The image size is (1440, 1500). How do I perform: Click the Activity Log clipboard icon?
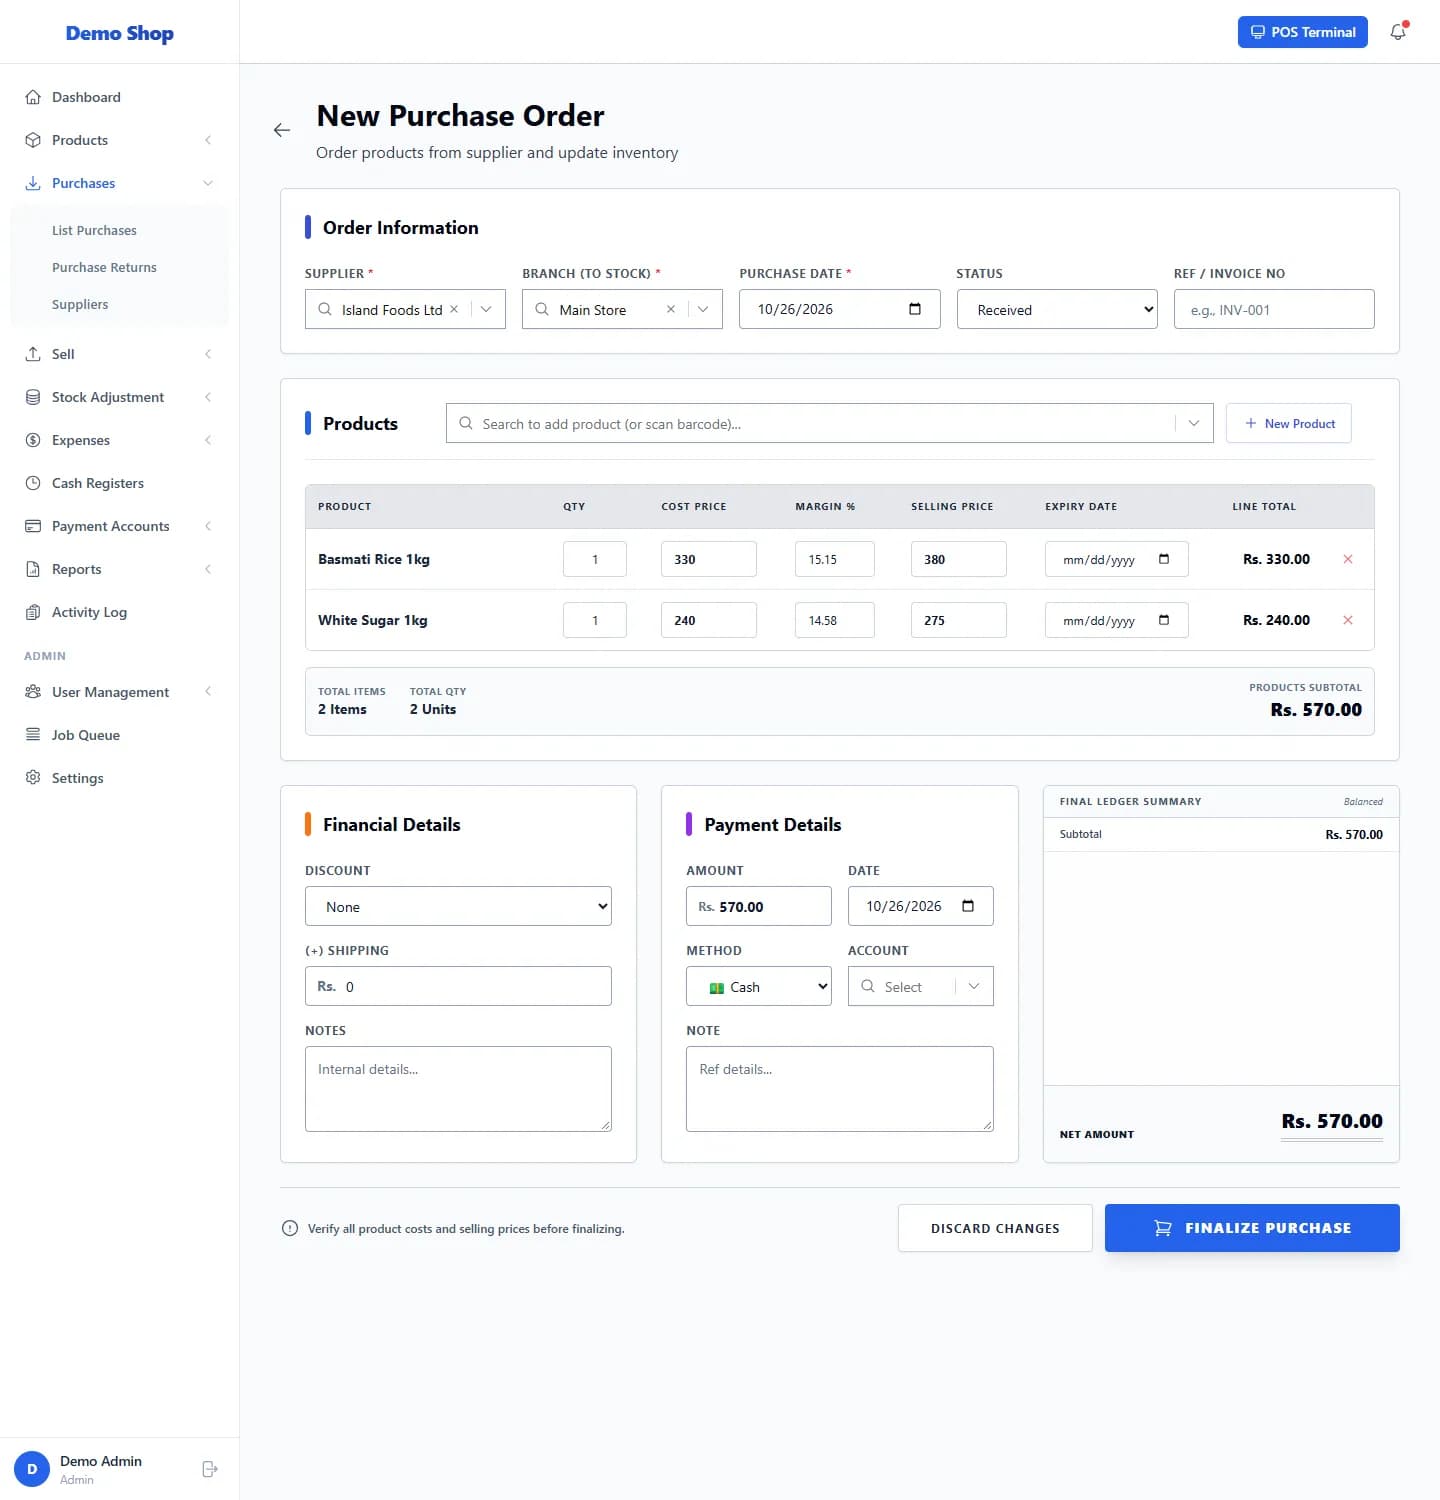tap(33, 612)
